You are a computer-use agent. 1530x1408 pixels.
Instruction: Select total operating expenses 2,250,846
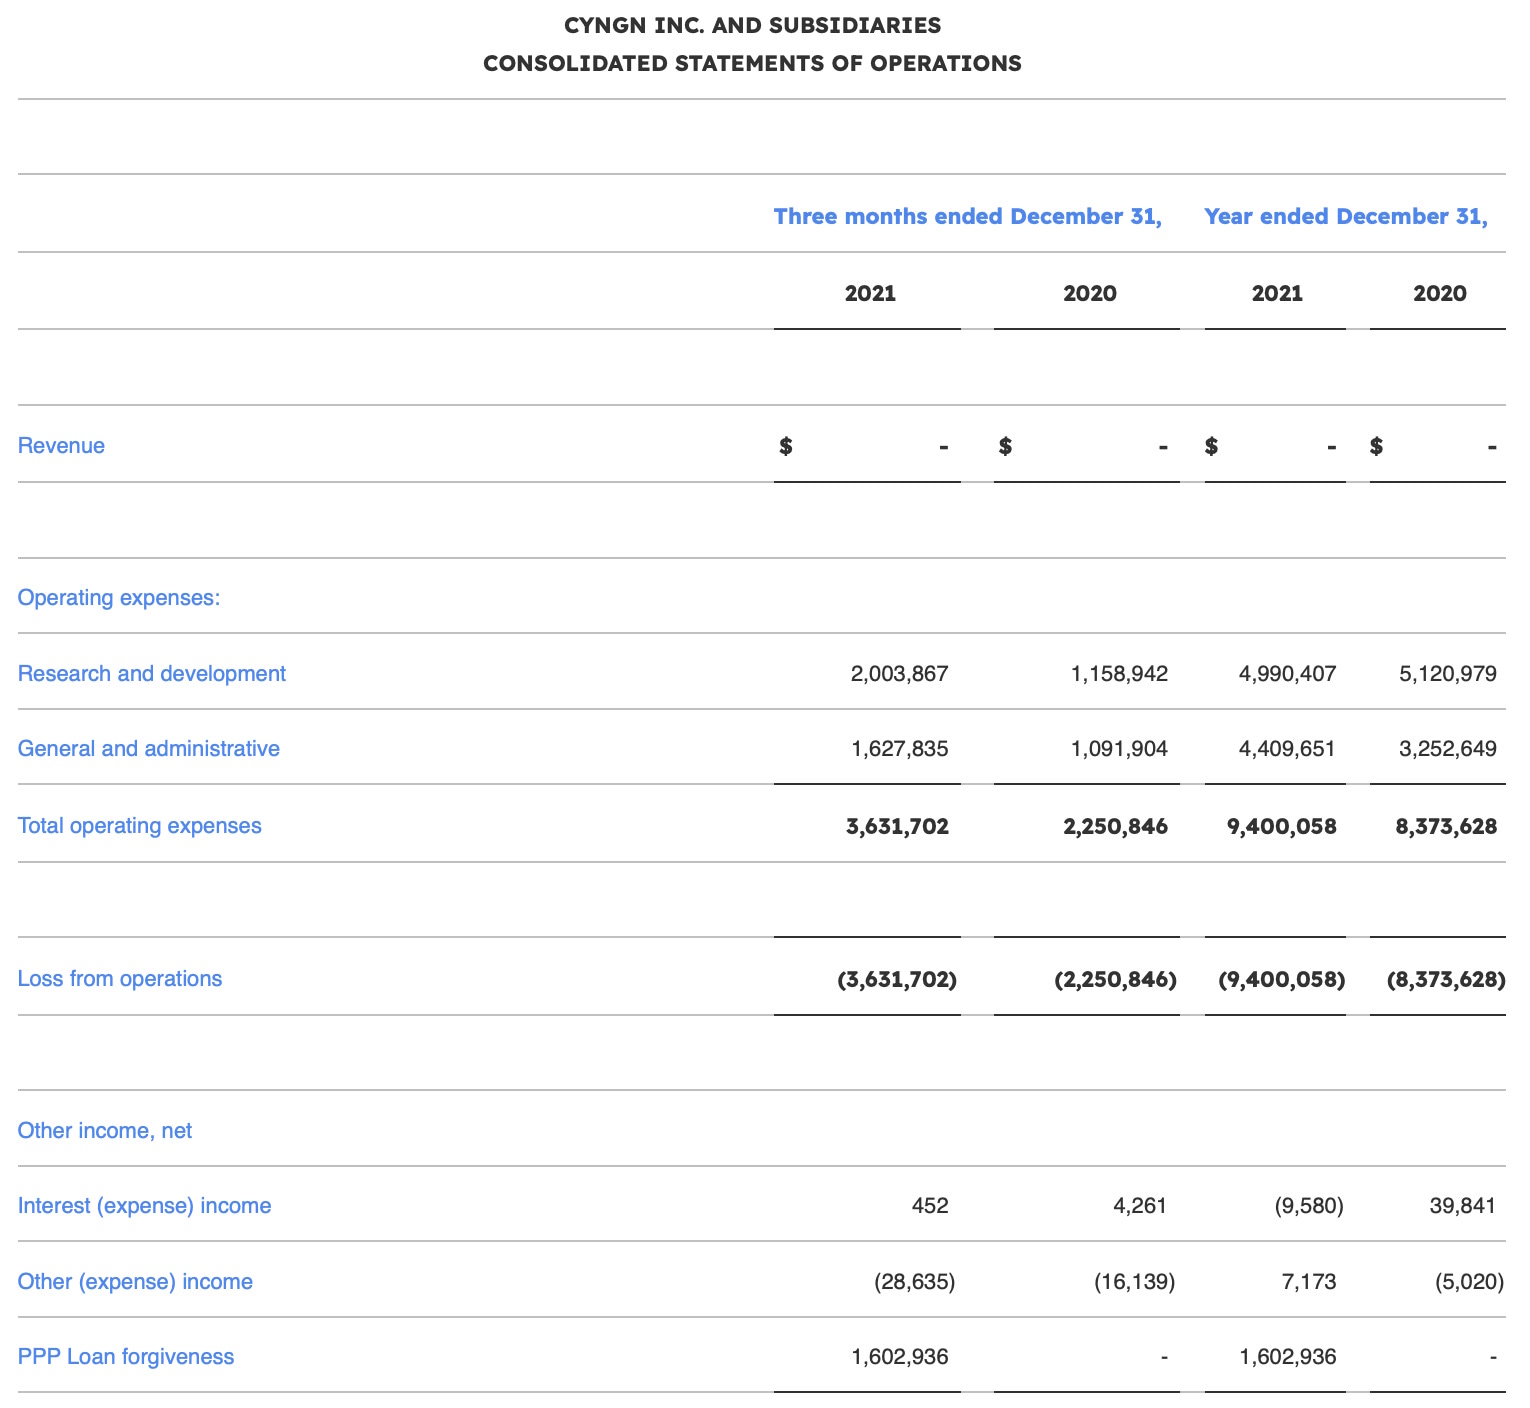tap(1116, 826)
